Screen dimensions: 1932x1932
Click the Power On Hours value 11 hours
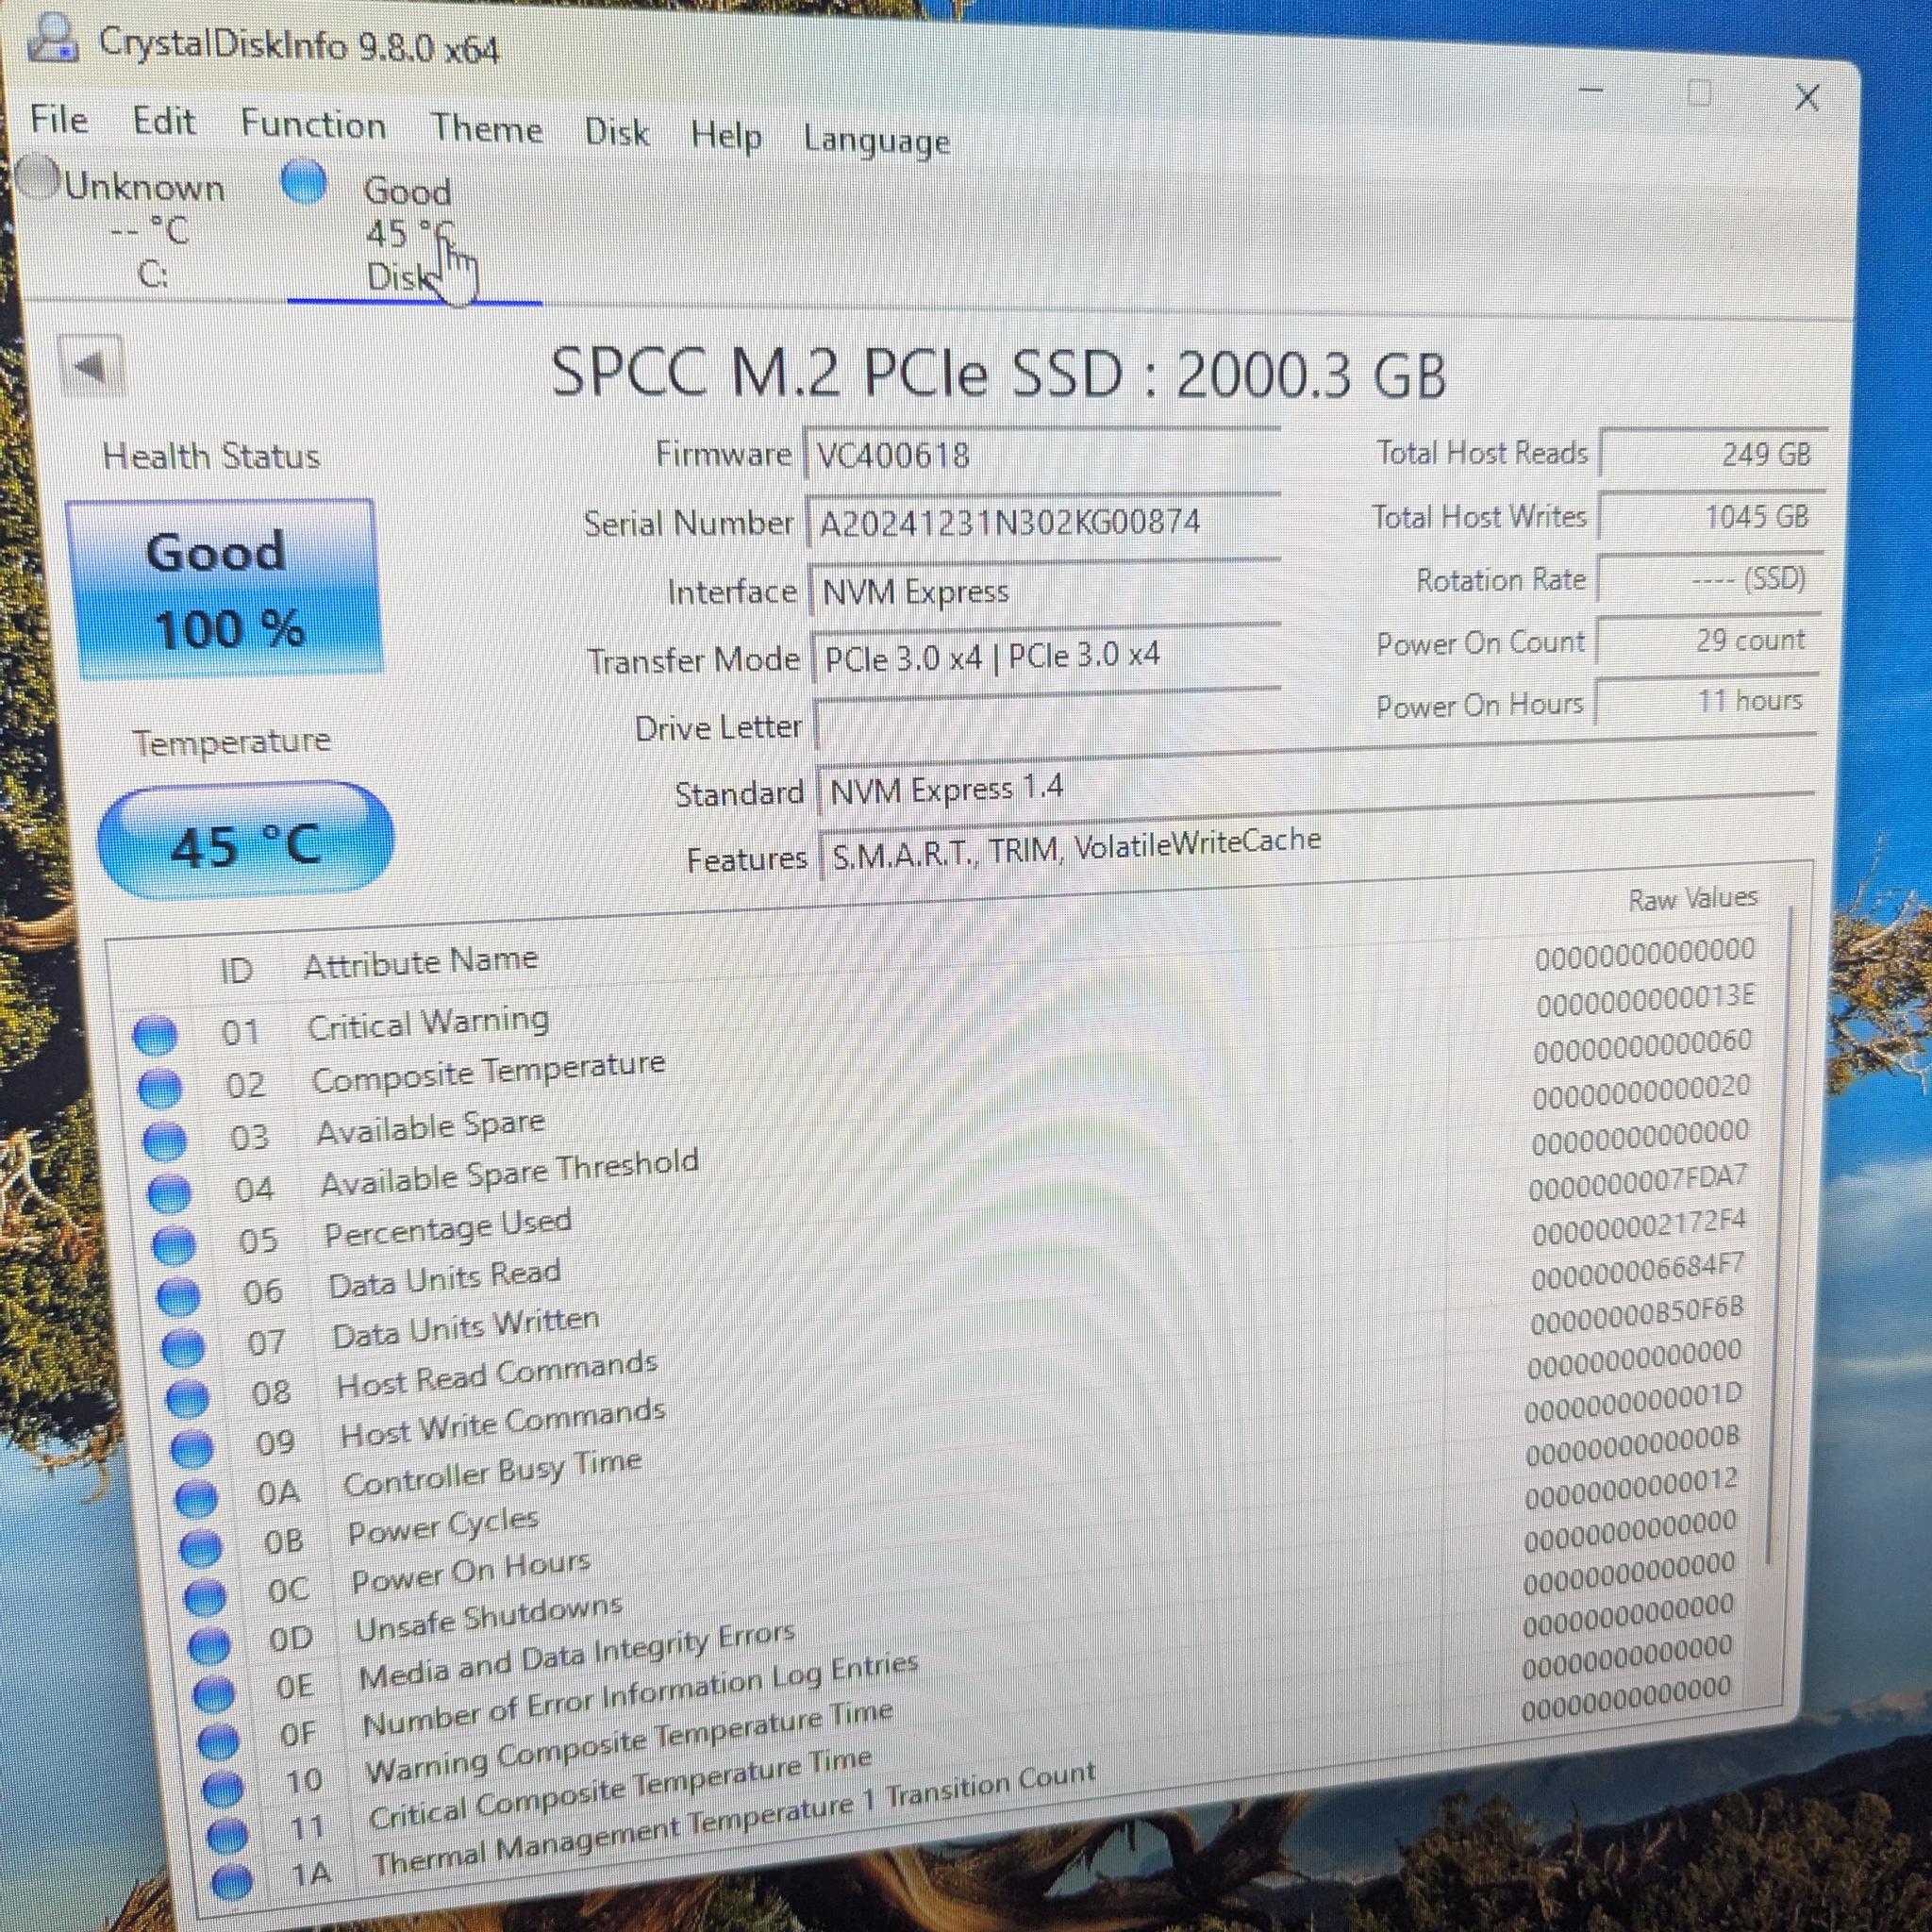coord(1706,700)
